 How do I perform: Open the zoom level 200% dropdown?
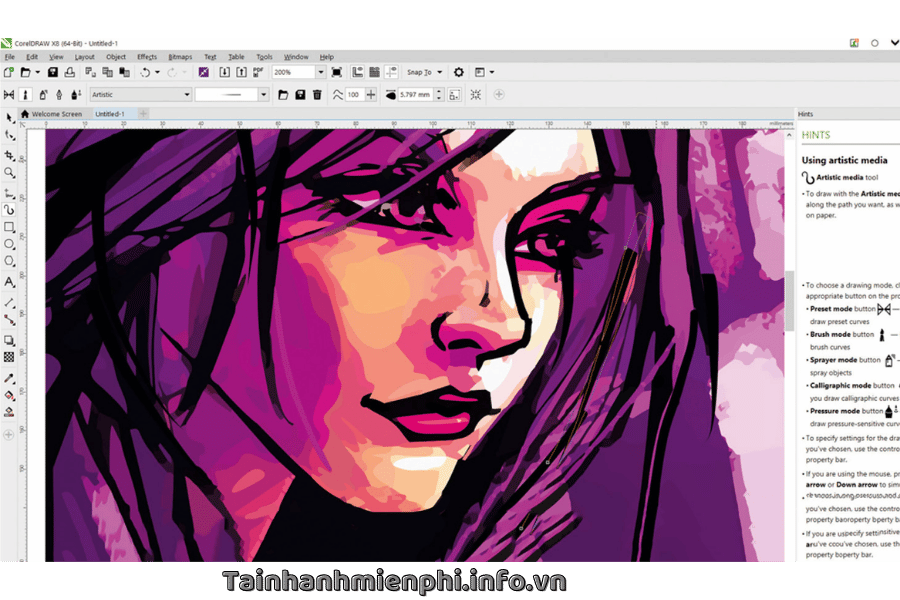click(320, 72)
